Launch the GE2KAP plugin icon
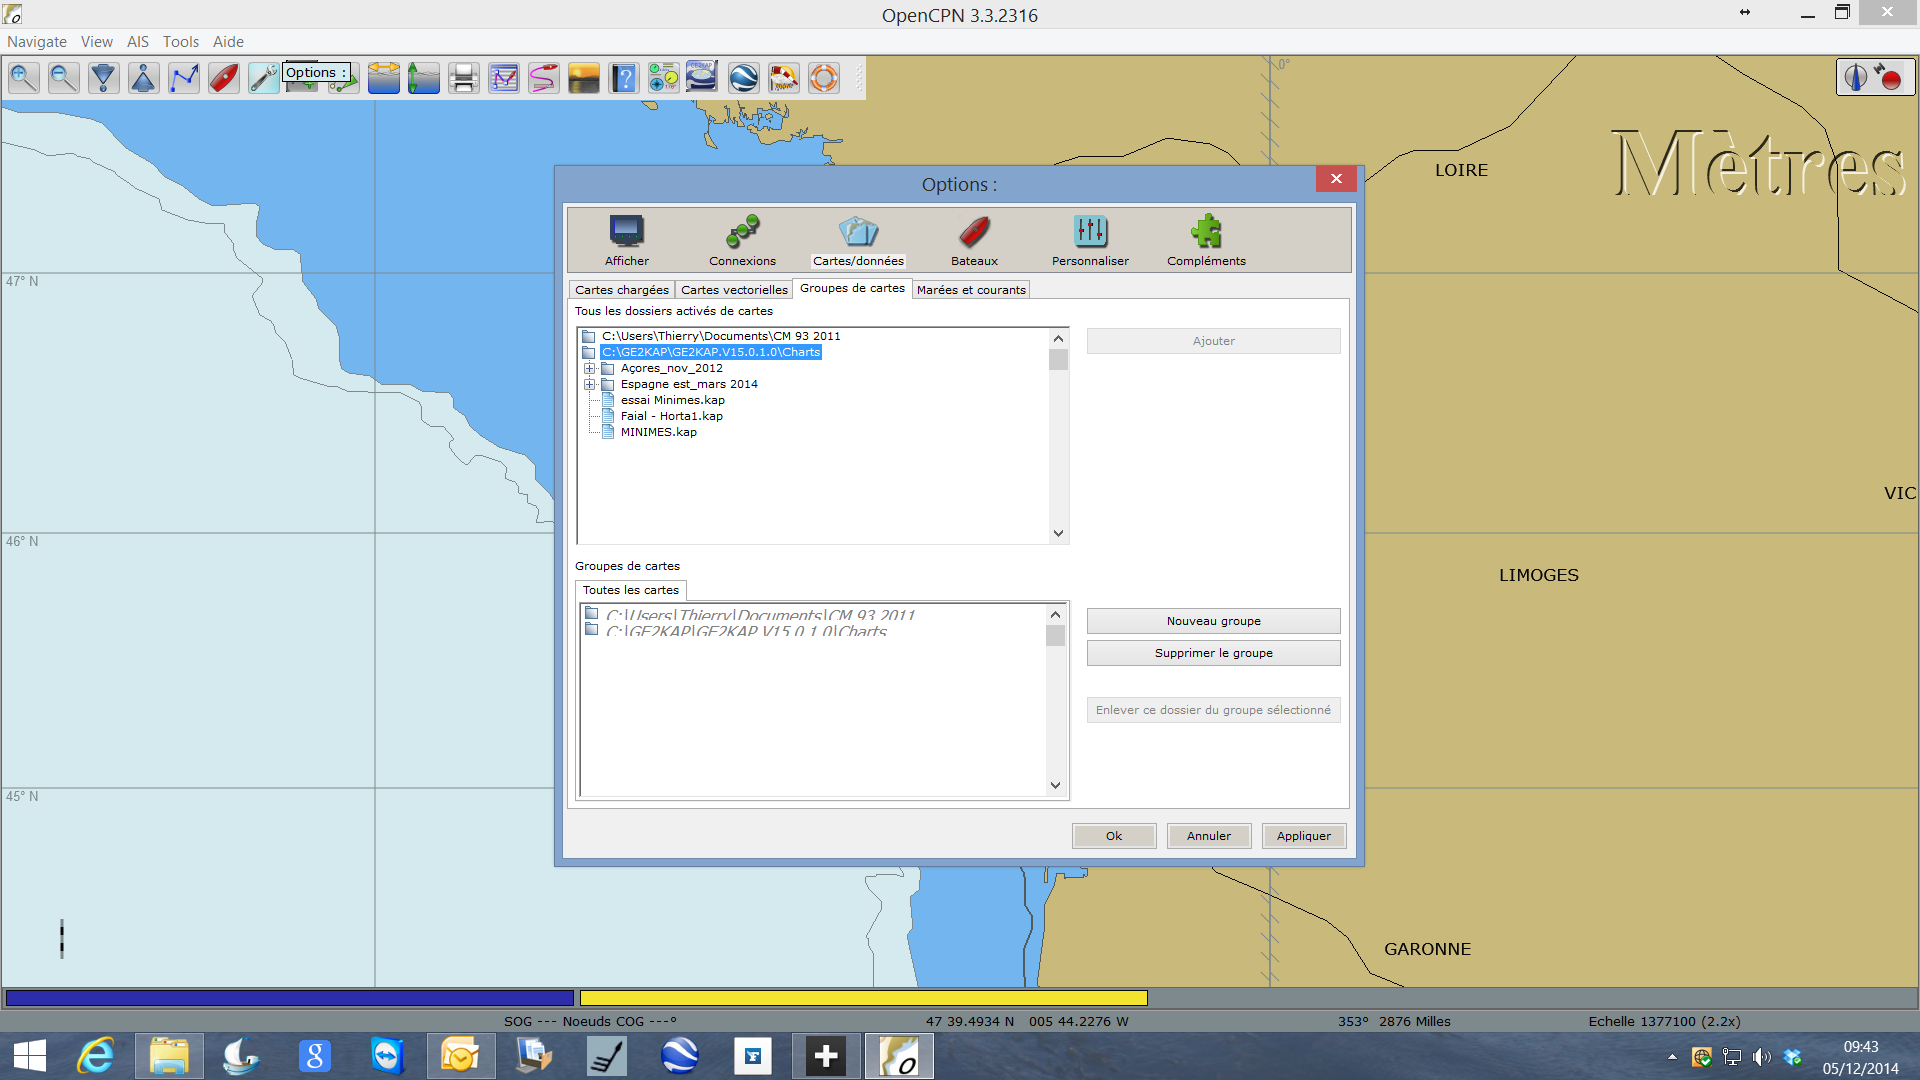Viewport: 1920px width, 1080px height. [x=702, y=78]
